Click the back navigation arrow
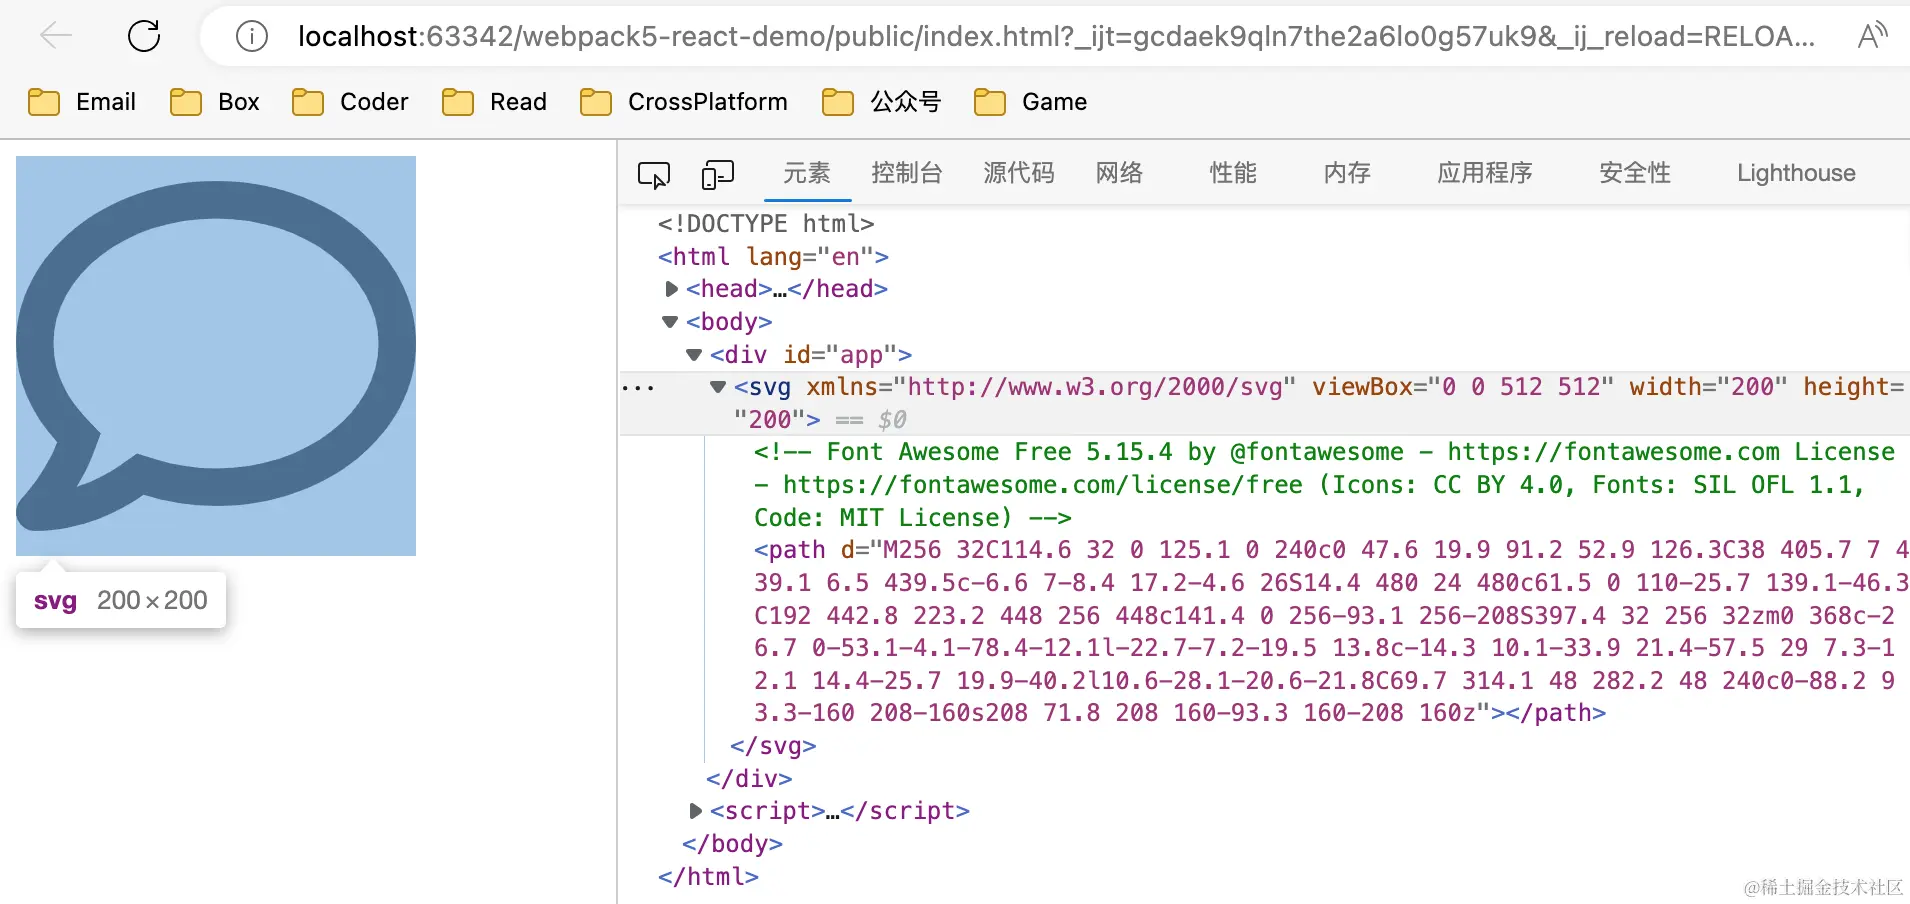1910x904 pixels. click(56, 35)
